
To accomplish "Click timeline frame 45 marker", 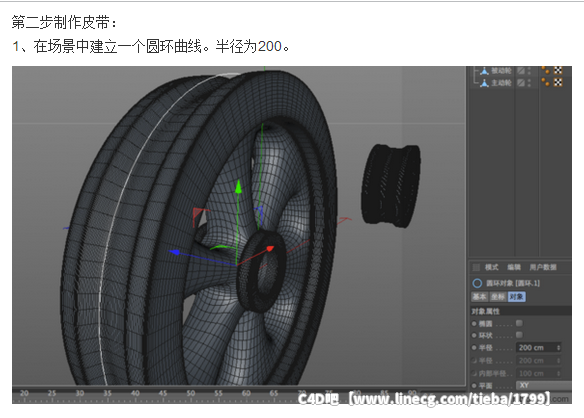I will (163, 393).
